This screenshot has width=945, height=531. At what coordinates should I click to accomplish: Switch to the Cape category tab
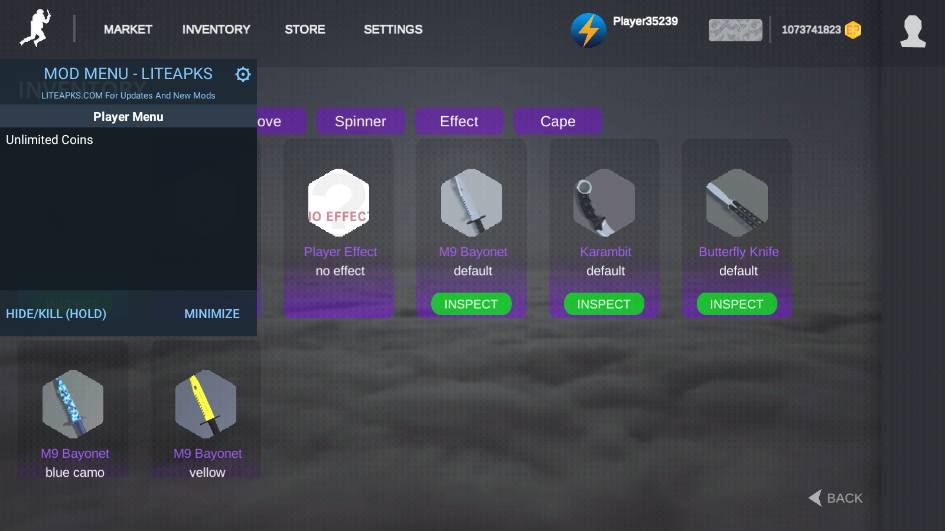pyautogui.click(x=558, y=121)
